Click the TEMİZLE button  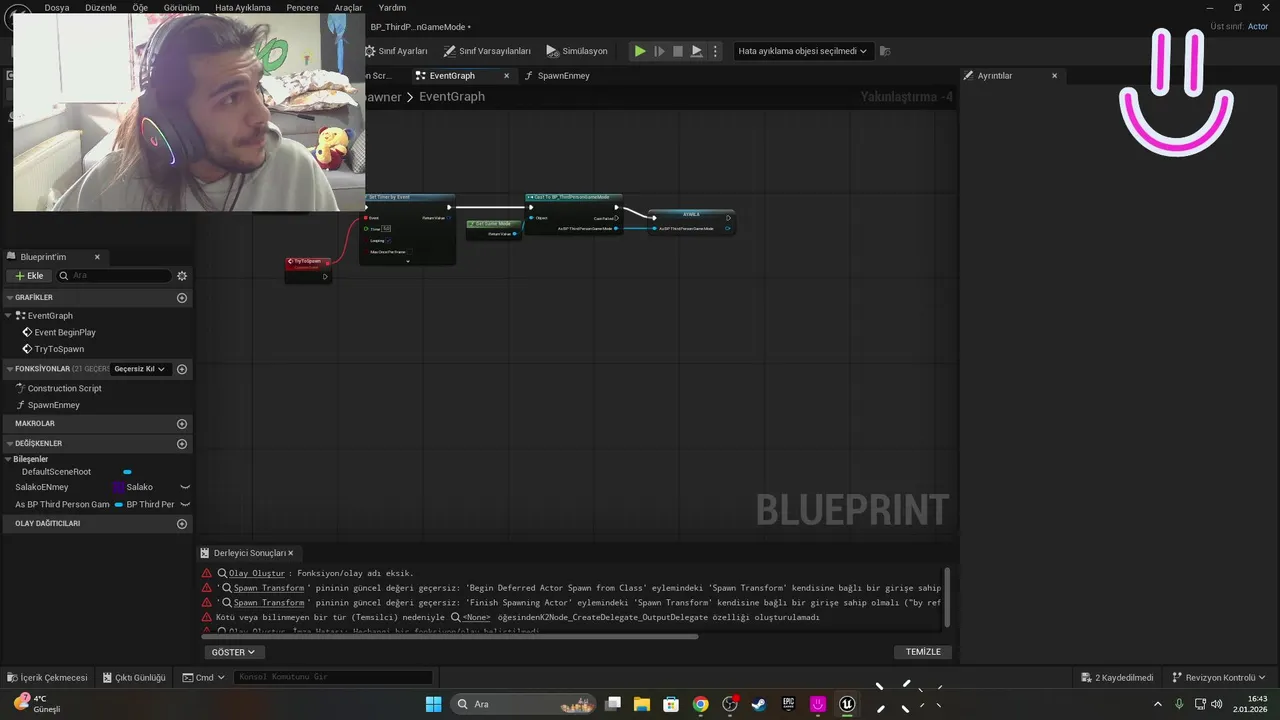(923, 652)
